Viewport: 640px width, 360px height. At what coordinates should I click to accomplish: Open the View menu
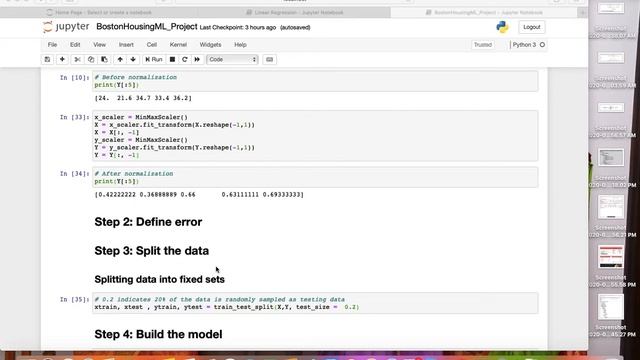pyautogui.click(x=99, y=45)
